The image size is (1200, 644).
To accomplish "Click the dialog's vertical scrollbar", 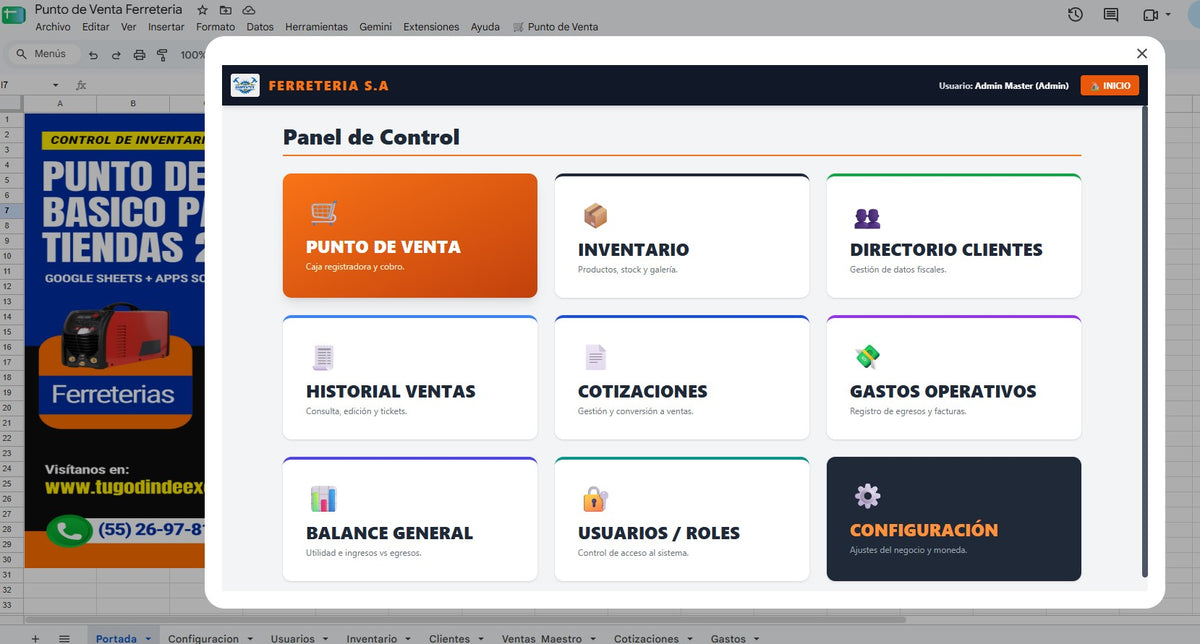I will point(1145,340).
